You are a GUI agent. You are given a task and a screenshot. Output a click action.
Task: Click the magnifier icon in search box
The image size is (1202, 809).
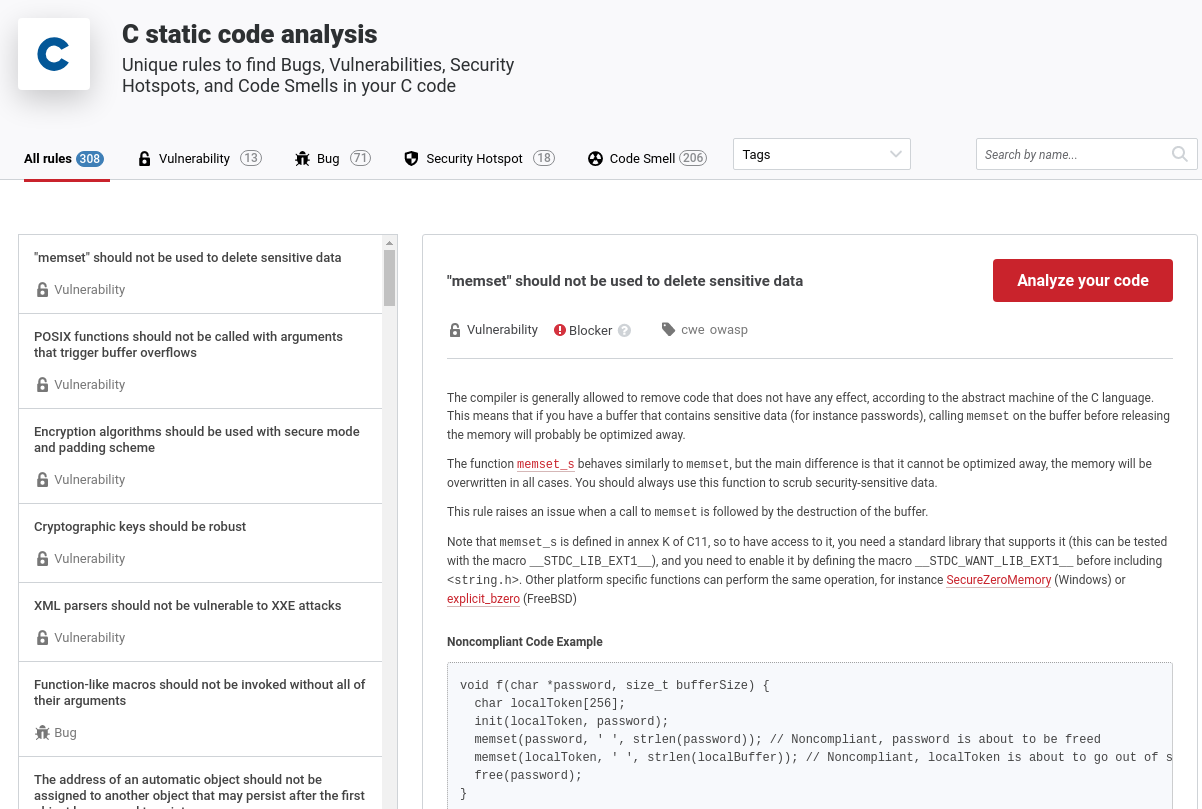1179,154
